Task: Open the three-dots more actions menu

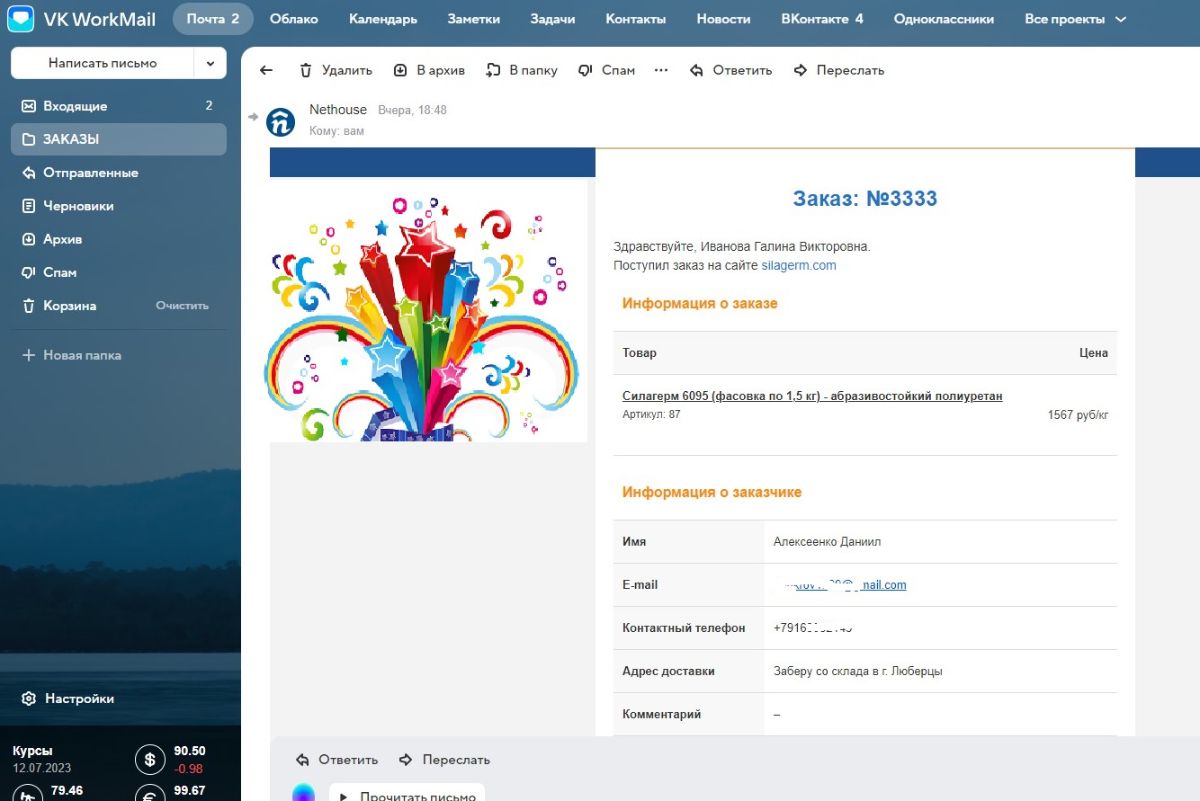Action: [660, 70]
